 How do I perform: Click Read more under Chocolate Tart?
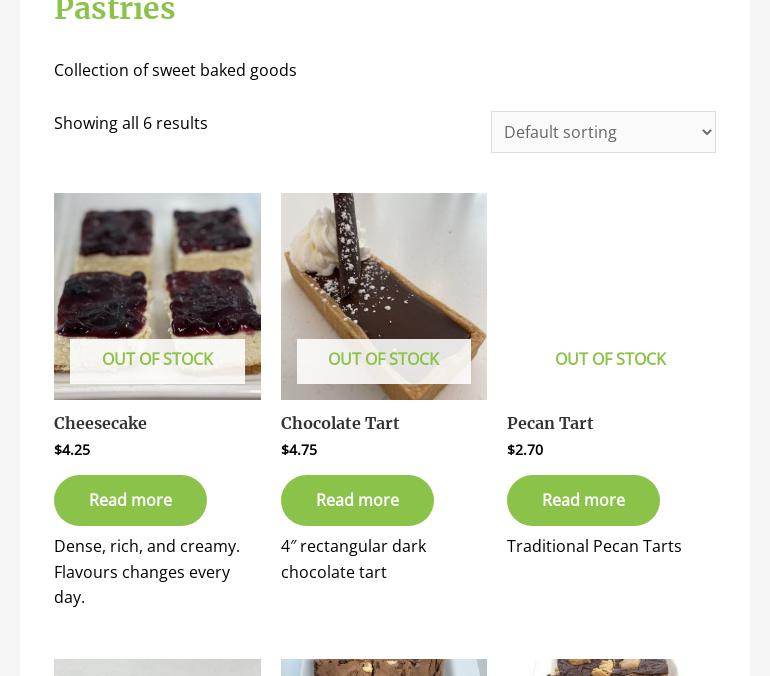[x=357, y=500]
